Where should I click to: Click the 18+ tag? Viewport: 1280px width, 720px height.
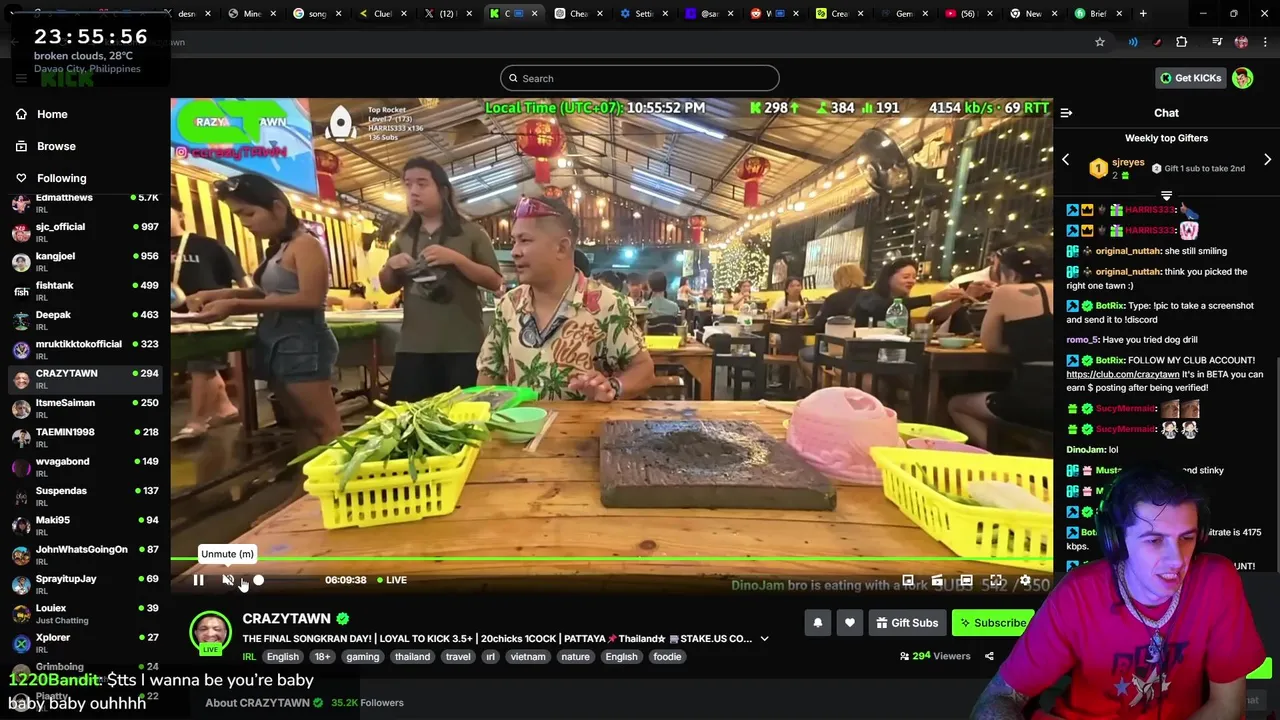[x=322, y=657]
